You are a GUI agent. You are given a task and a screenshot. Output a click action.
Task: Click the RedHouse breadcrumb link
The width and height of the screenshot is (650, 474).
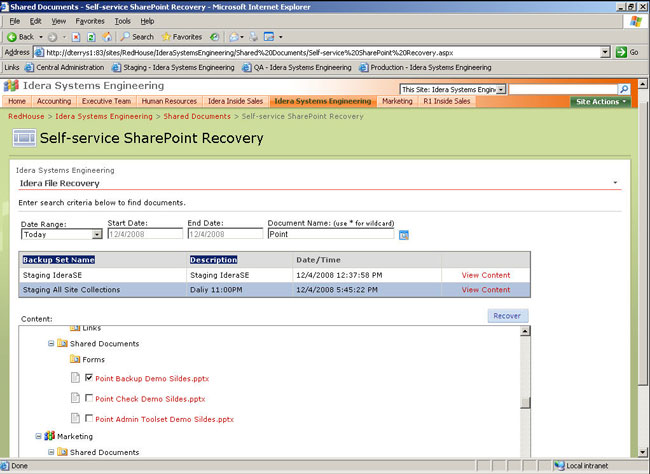click(26, 117)
